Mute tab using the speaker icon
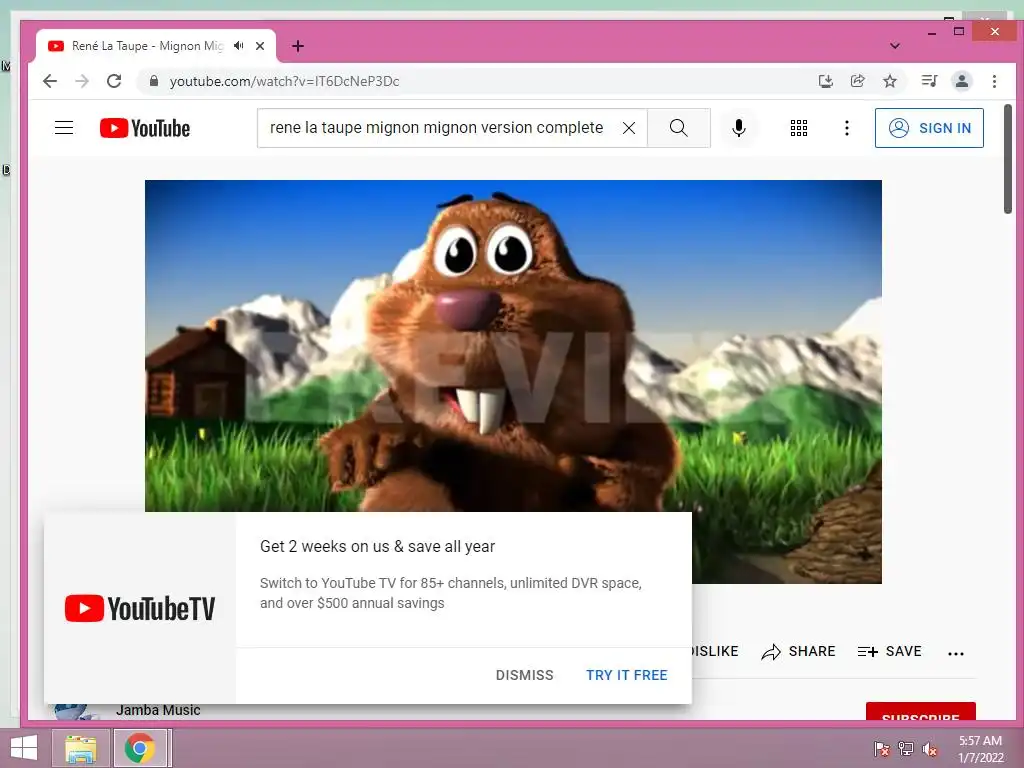The height and width of the screenshot is (768, 1024). [x=239, y=46]
